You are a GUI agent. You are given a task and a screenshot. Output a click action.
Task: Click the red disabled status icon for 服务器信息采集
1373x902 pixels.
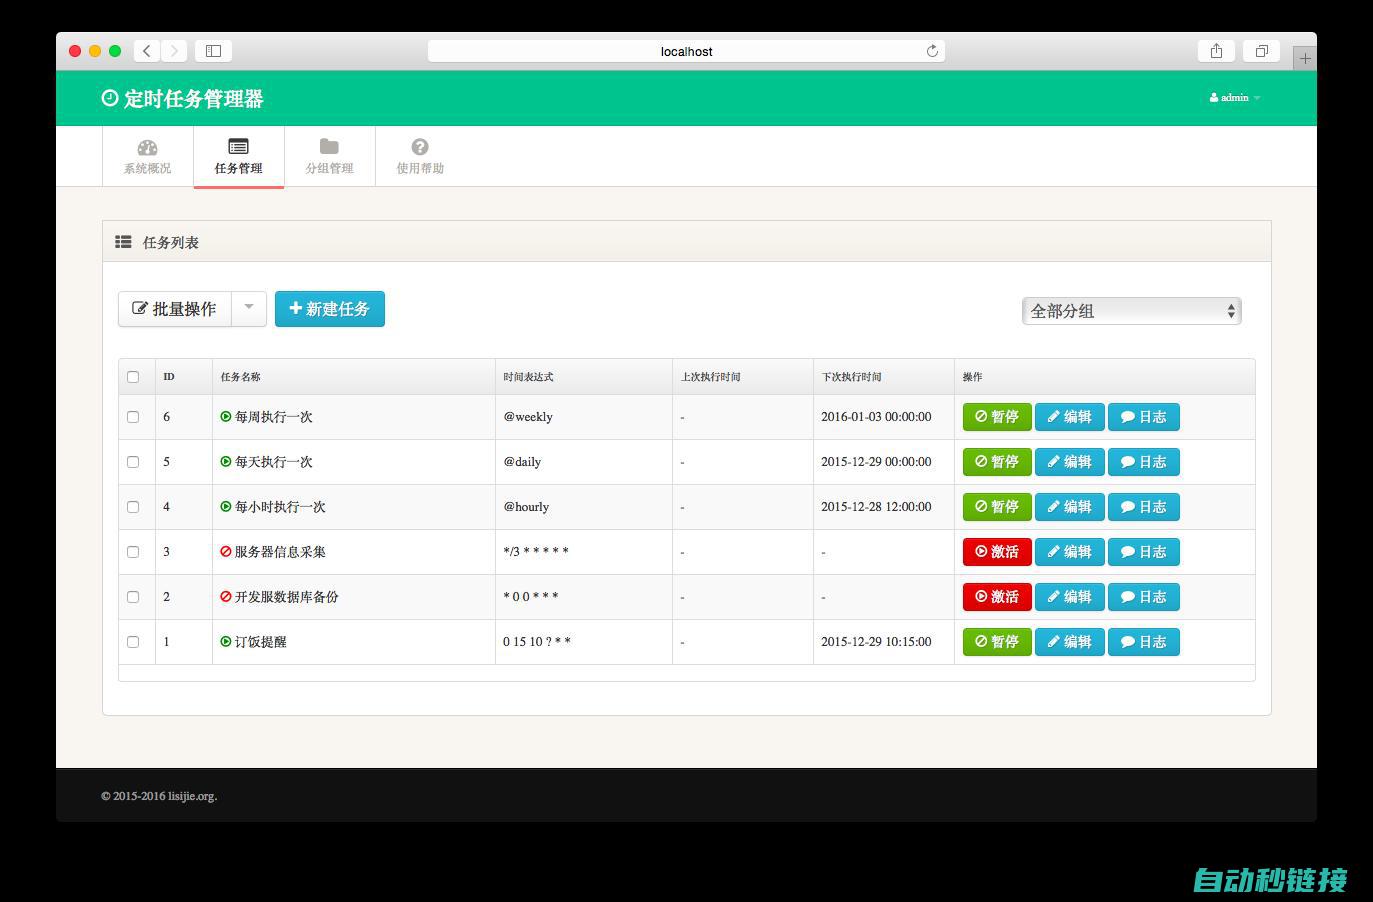[x=226, y=551]
